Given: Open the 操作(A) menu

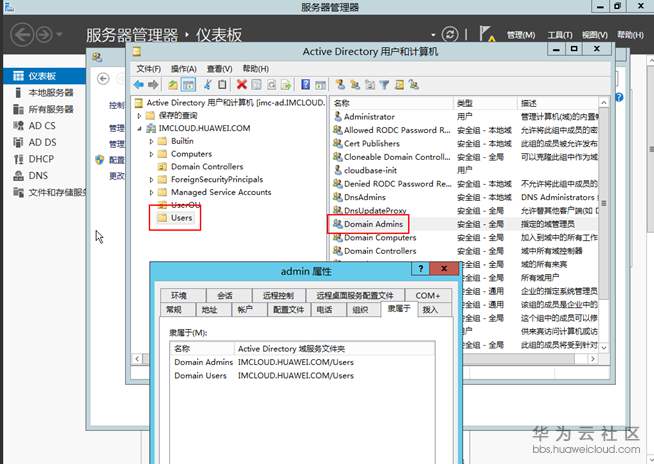Looking at the screenshot, I should [184, 69].
